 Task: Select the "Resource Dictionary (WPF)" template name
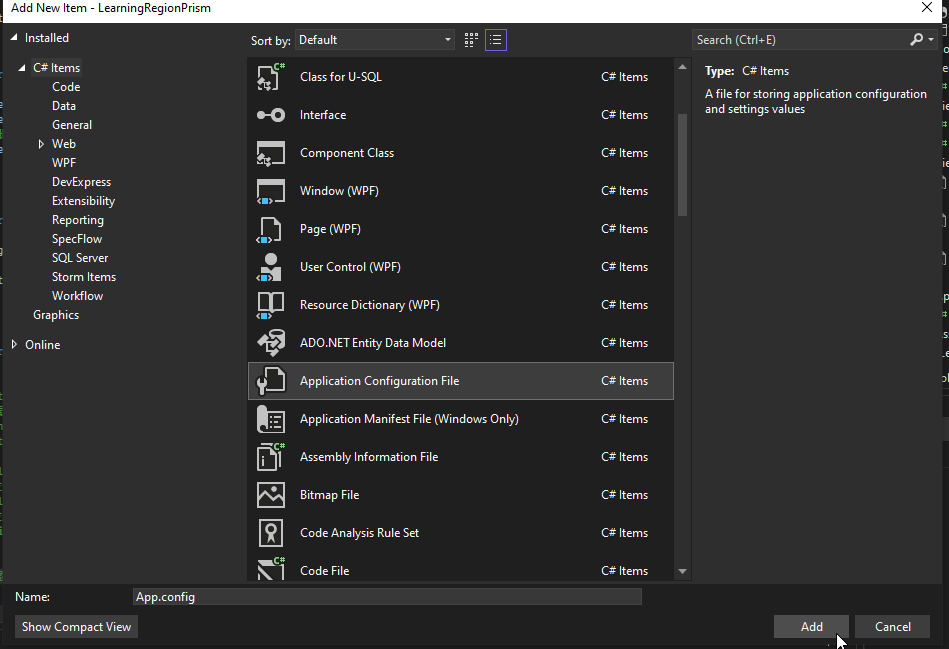coord(370,305)
